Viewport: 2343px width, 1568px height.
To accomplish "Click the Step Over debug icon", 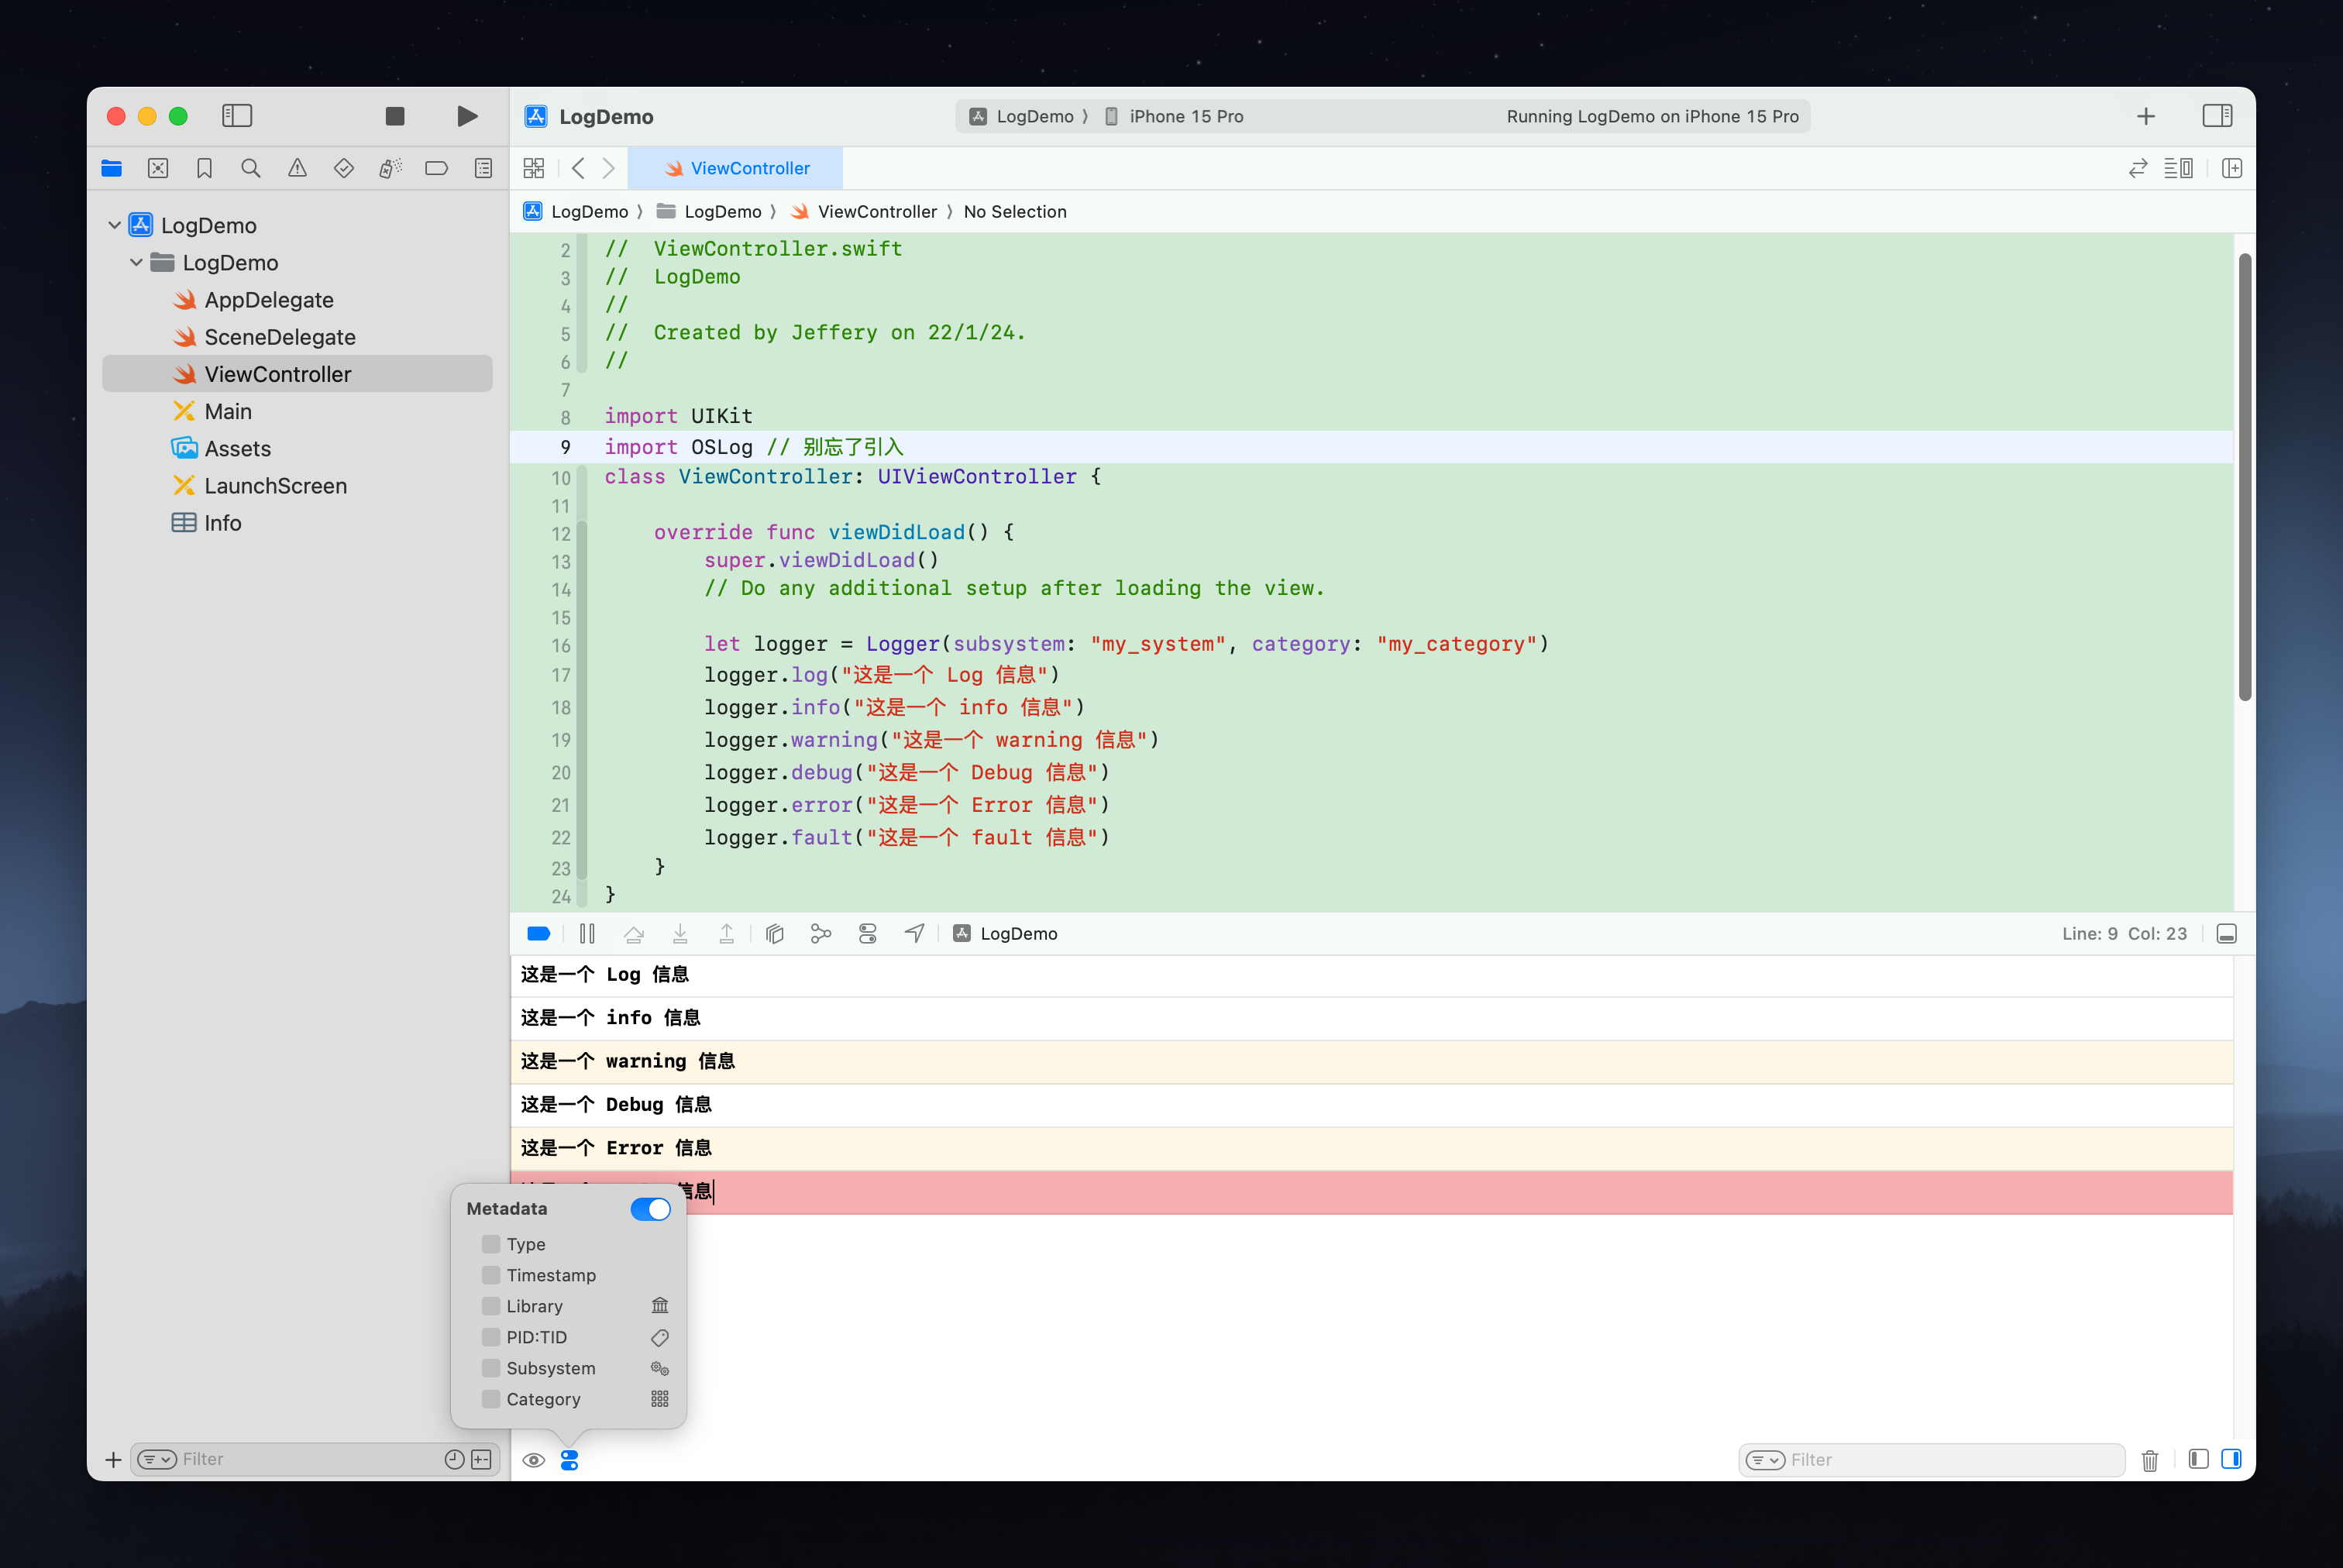I will coord(633,933).
